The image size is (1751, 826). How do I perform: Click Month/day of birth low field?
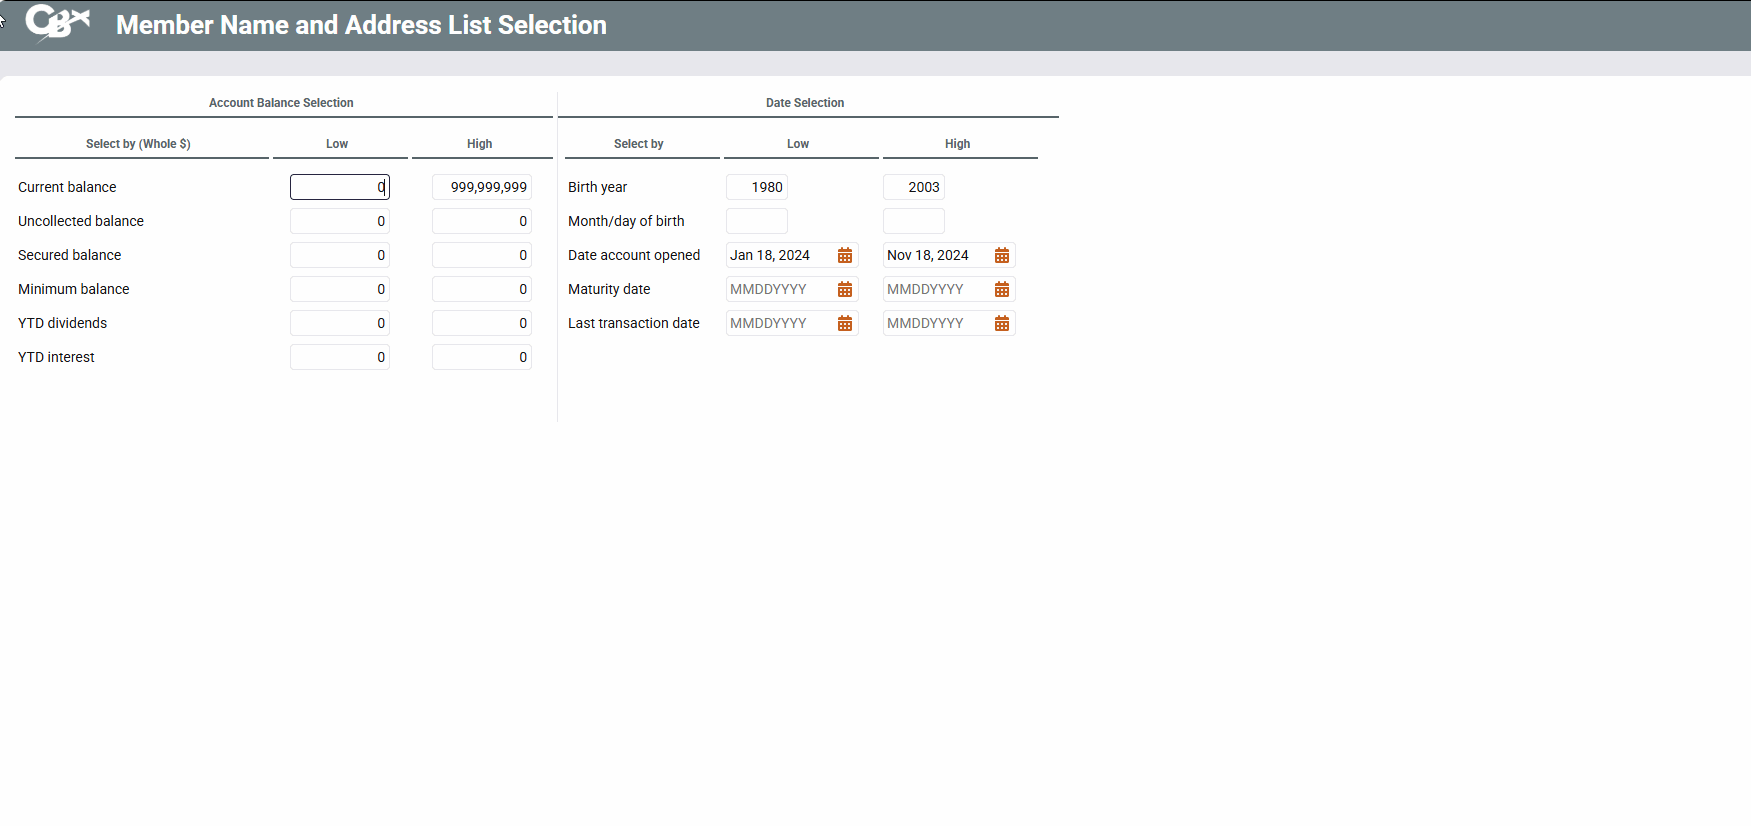(756, 221)
